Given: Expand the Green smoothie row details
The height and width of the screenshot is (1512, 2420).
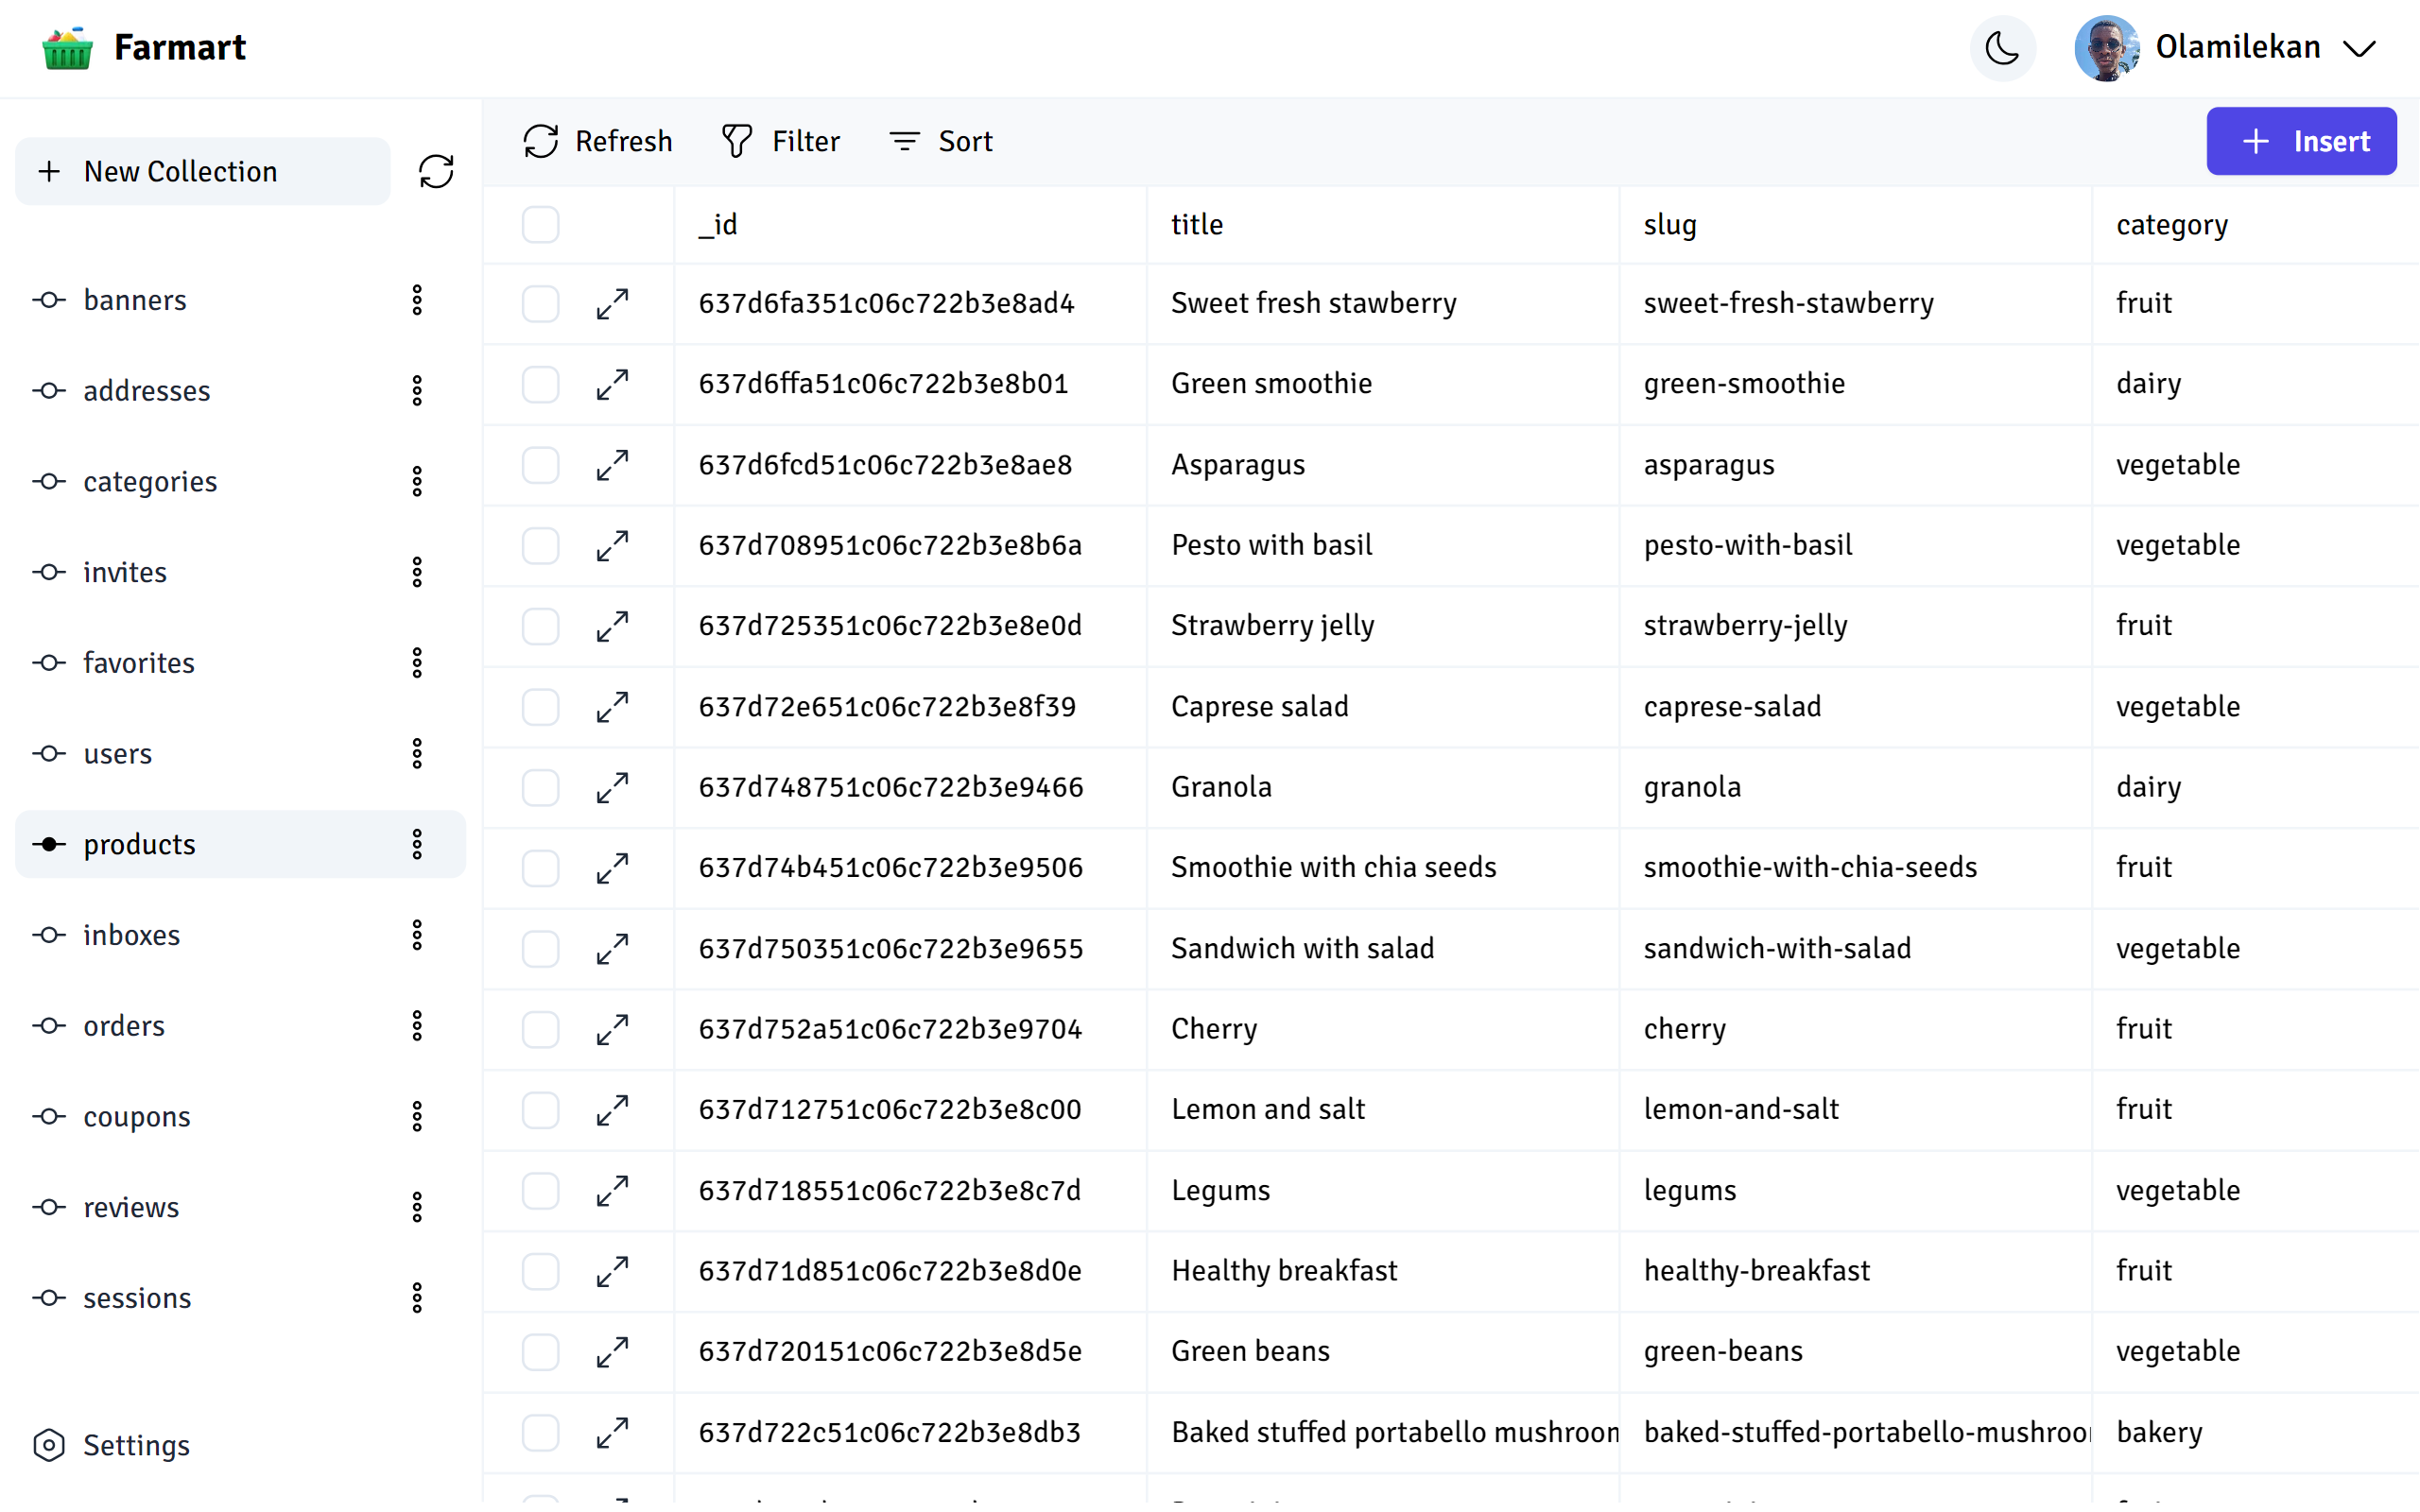Looking at the screenshot, I should (612, 384).
